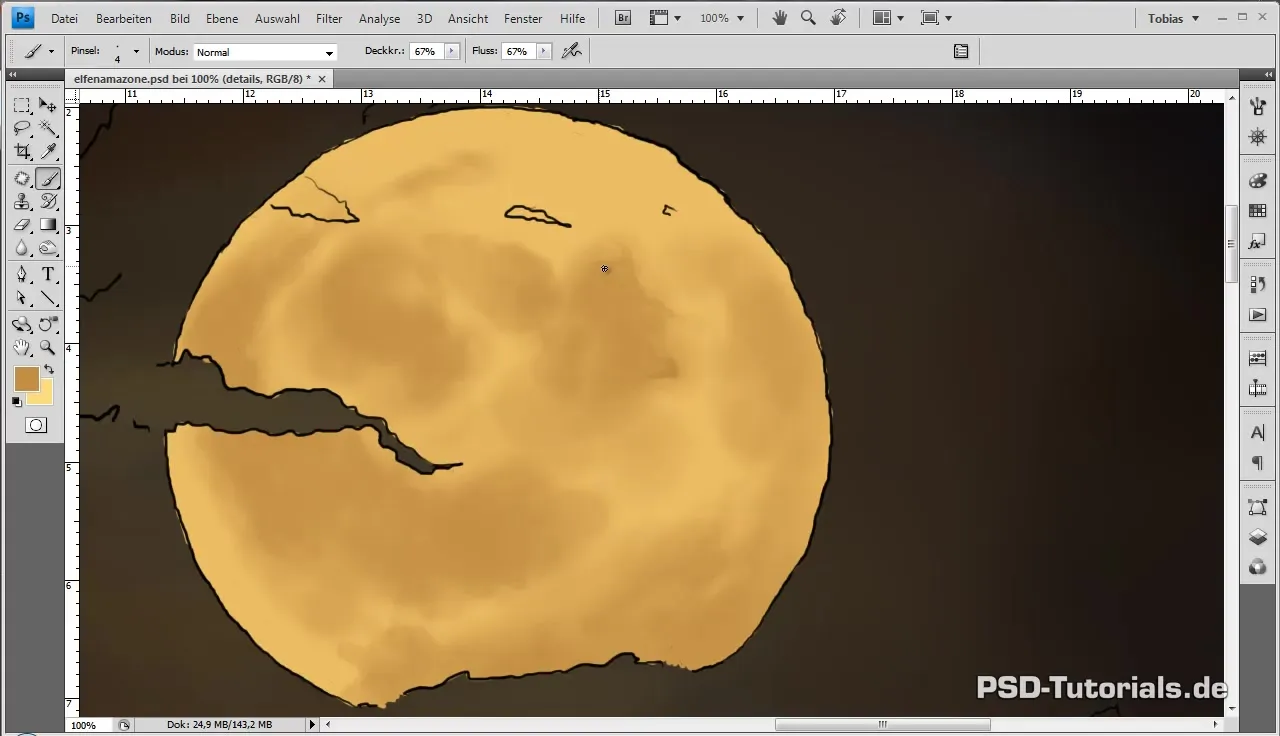Screen dimensions: 1280x736
Task: Open the Ebene menu
Action: click(222, 18)
